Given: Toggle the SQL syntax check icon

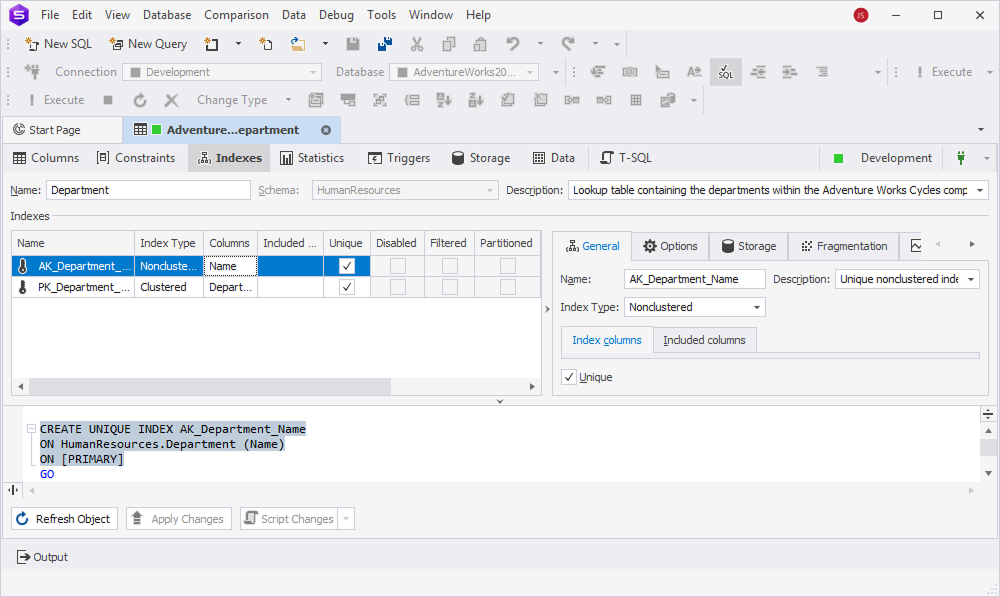Looking at the screenshot, I should (x=726, y=72).
